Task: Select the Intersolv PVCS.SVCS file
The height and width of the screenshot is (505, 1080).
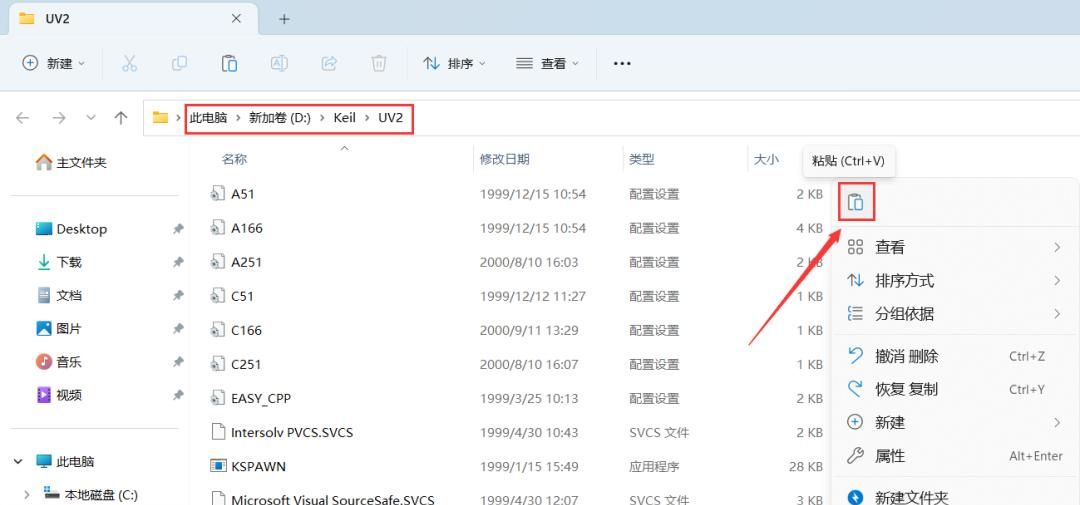Action: 292,433
